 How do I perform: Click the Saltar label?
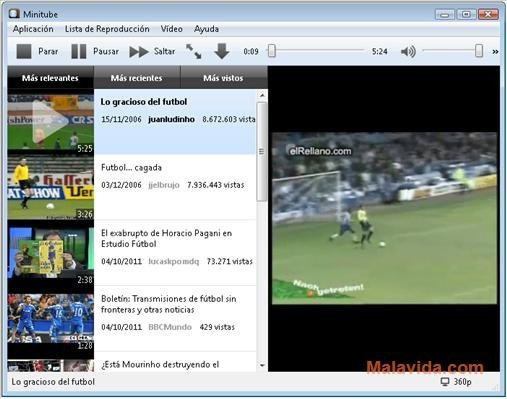pos(164,51)
